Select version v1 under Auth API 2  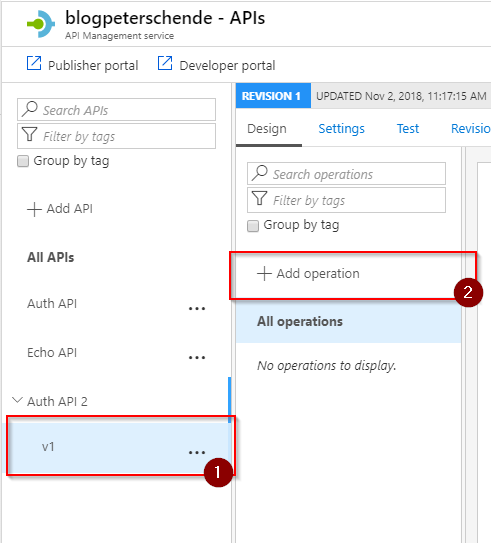tap(48, 447)
